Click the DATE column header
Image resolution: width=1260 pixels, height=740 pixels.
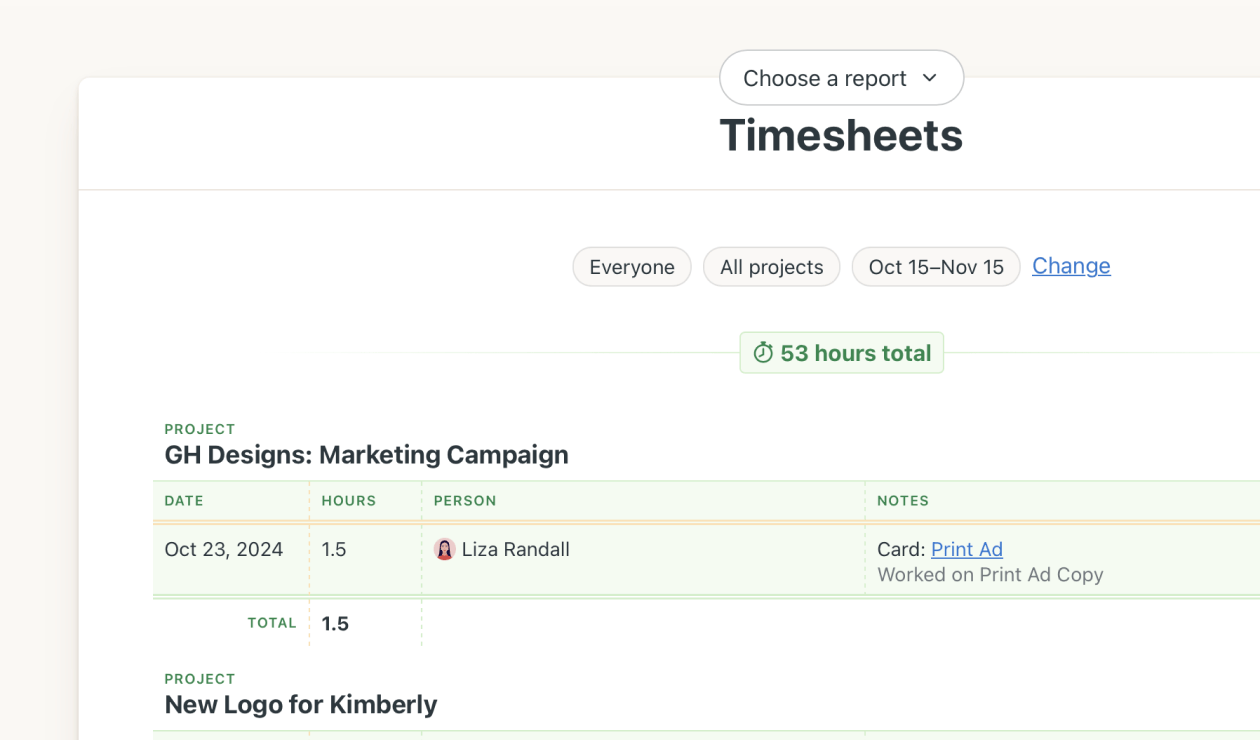coord(184,501)
